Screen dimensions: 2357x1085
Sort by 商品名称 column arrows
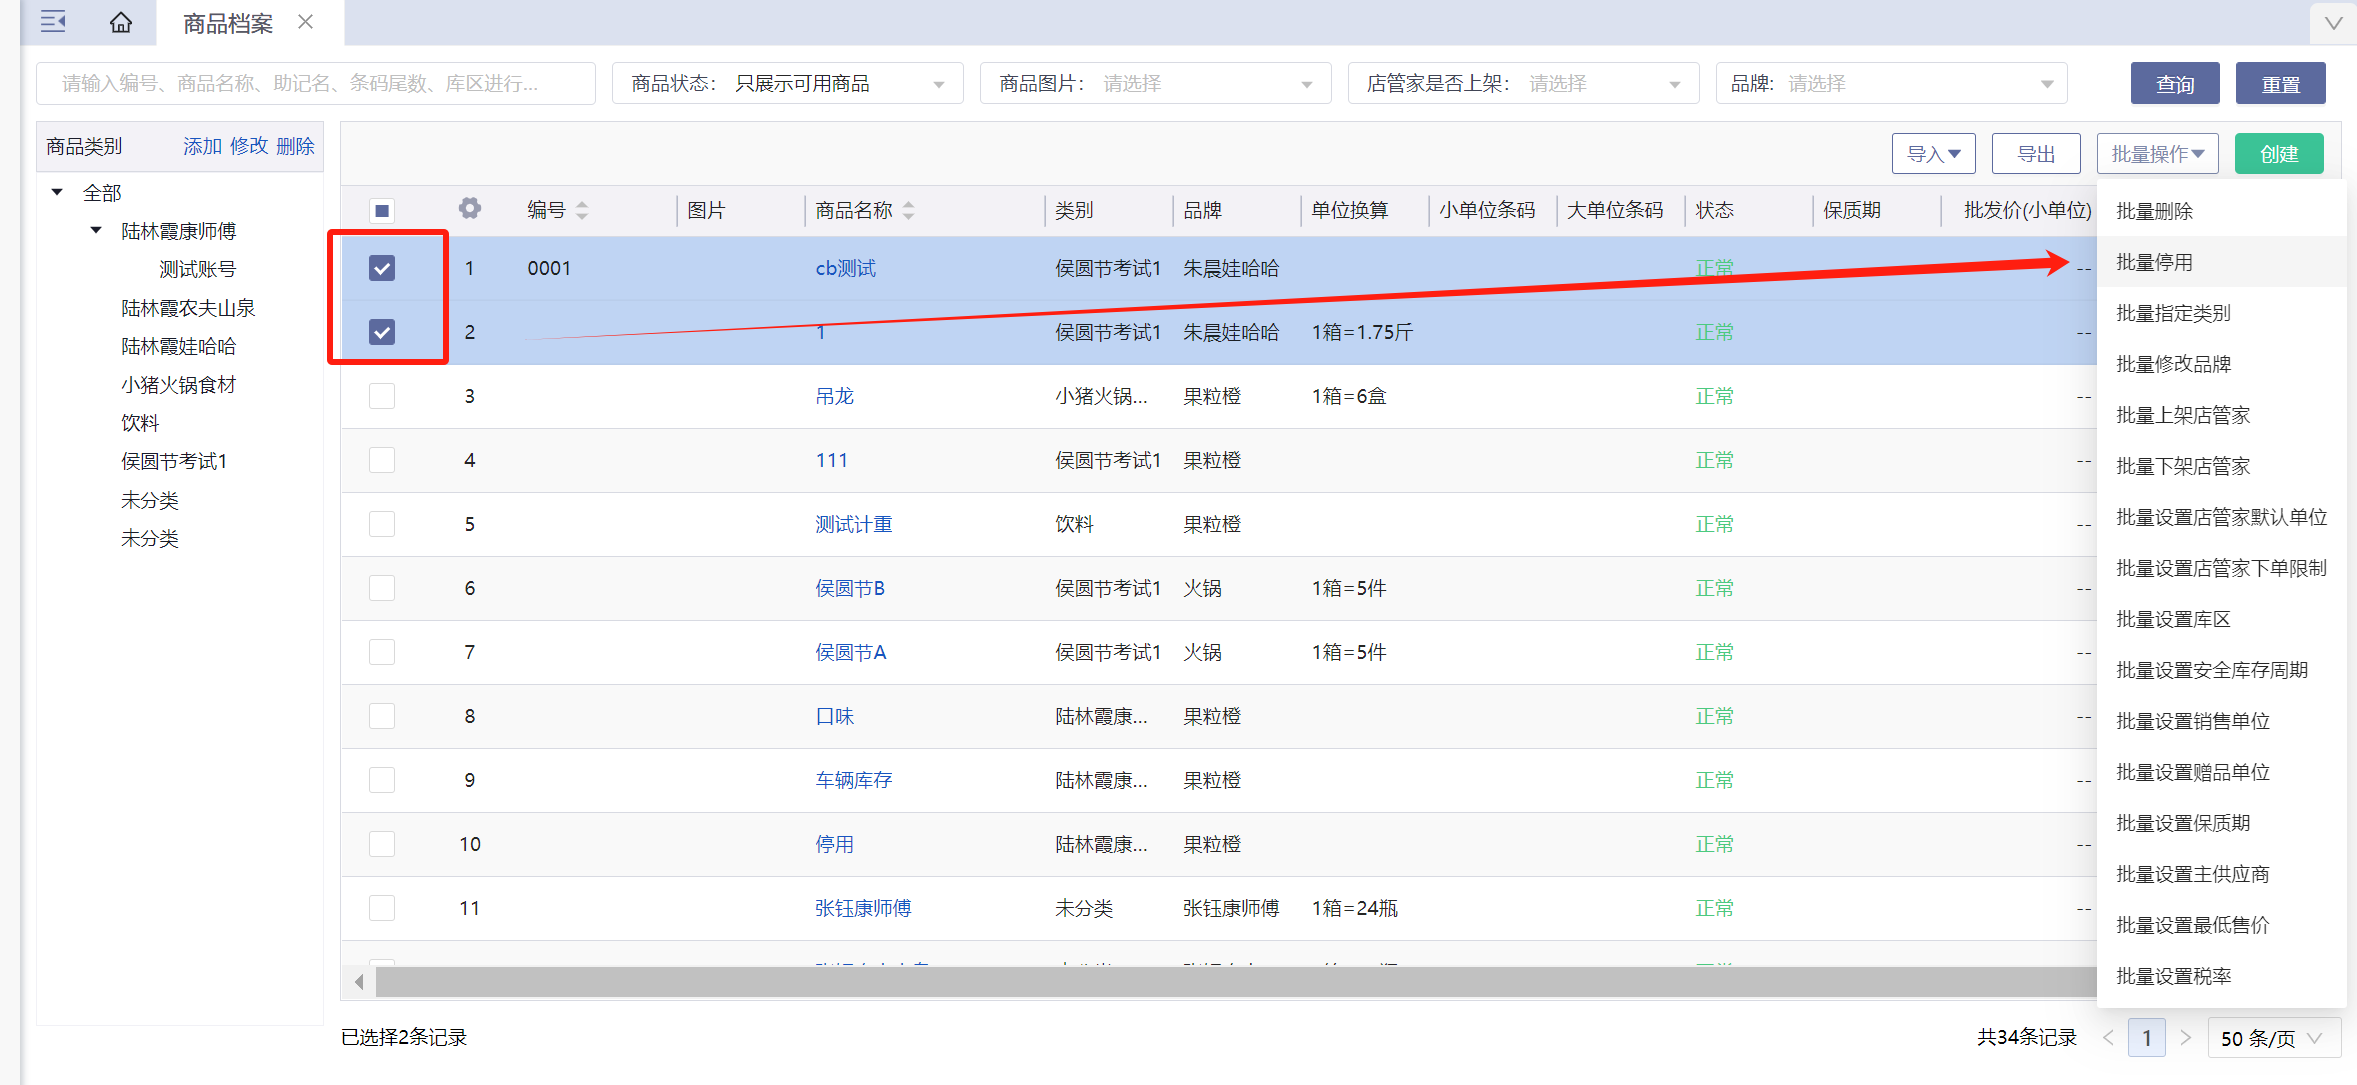click(x=908, y=210)
